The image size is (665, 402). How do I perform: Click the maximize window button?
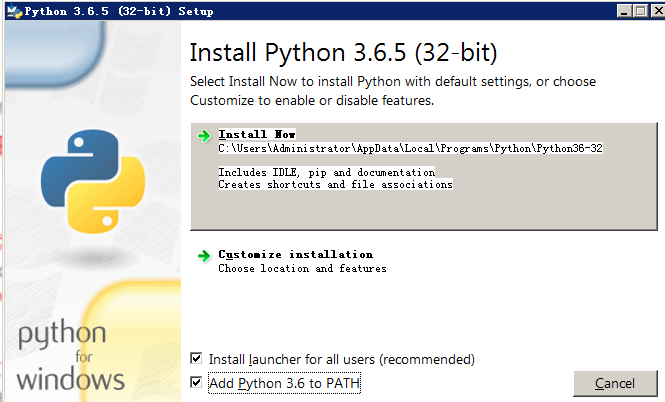tap(640, 11)
